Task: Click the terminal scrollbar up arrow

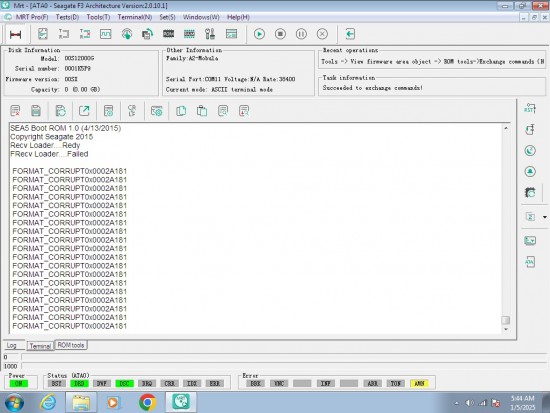Action: 506,128
